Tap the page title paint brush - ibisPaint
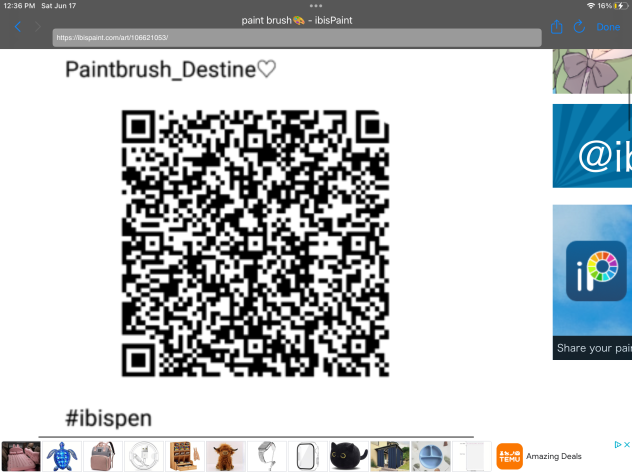The image size is (632, 473). (x=297, y=20)
